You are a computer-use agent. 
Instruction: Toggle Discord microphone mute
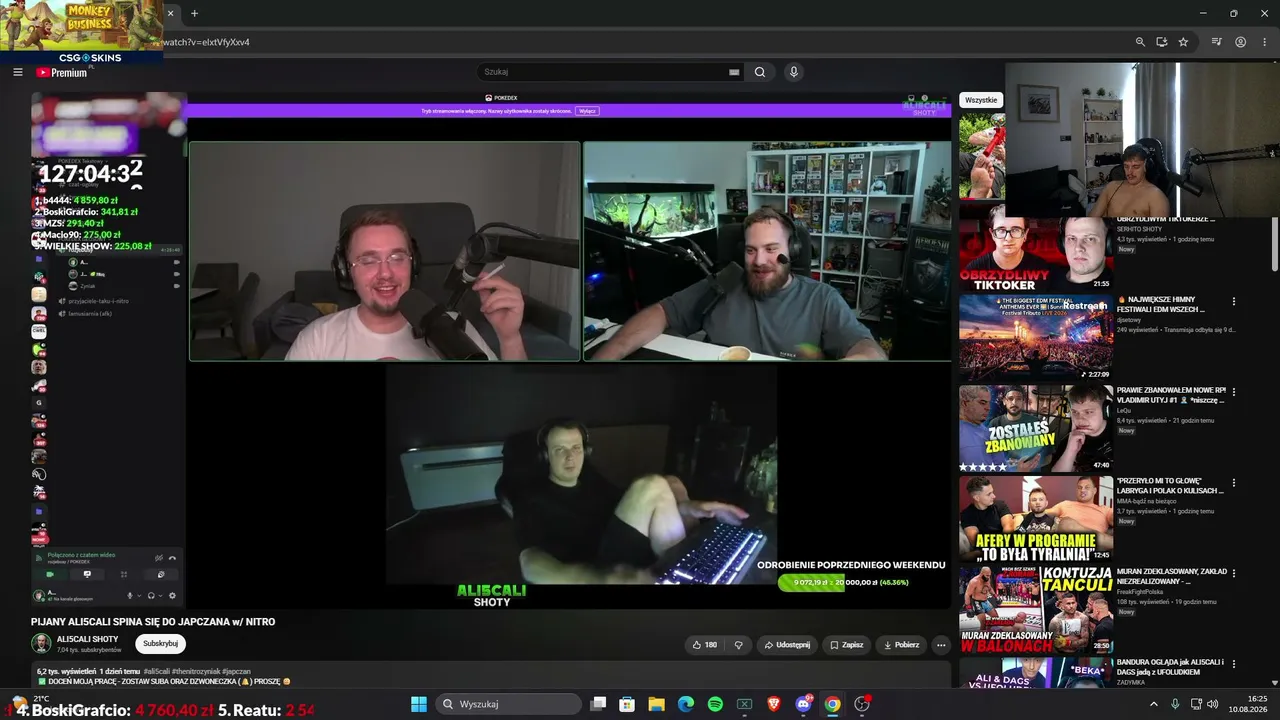pos(129,595)
